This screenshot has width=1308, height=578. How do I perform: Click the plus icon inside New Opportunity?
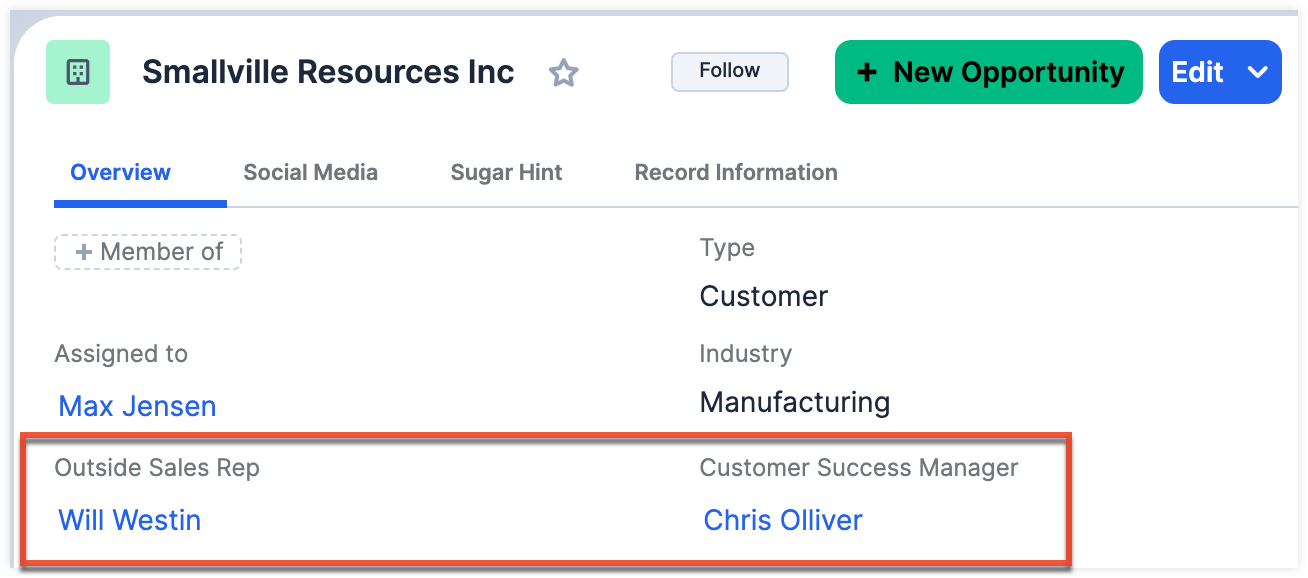tap(867, 72)
